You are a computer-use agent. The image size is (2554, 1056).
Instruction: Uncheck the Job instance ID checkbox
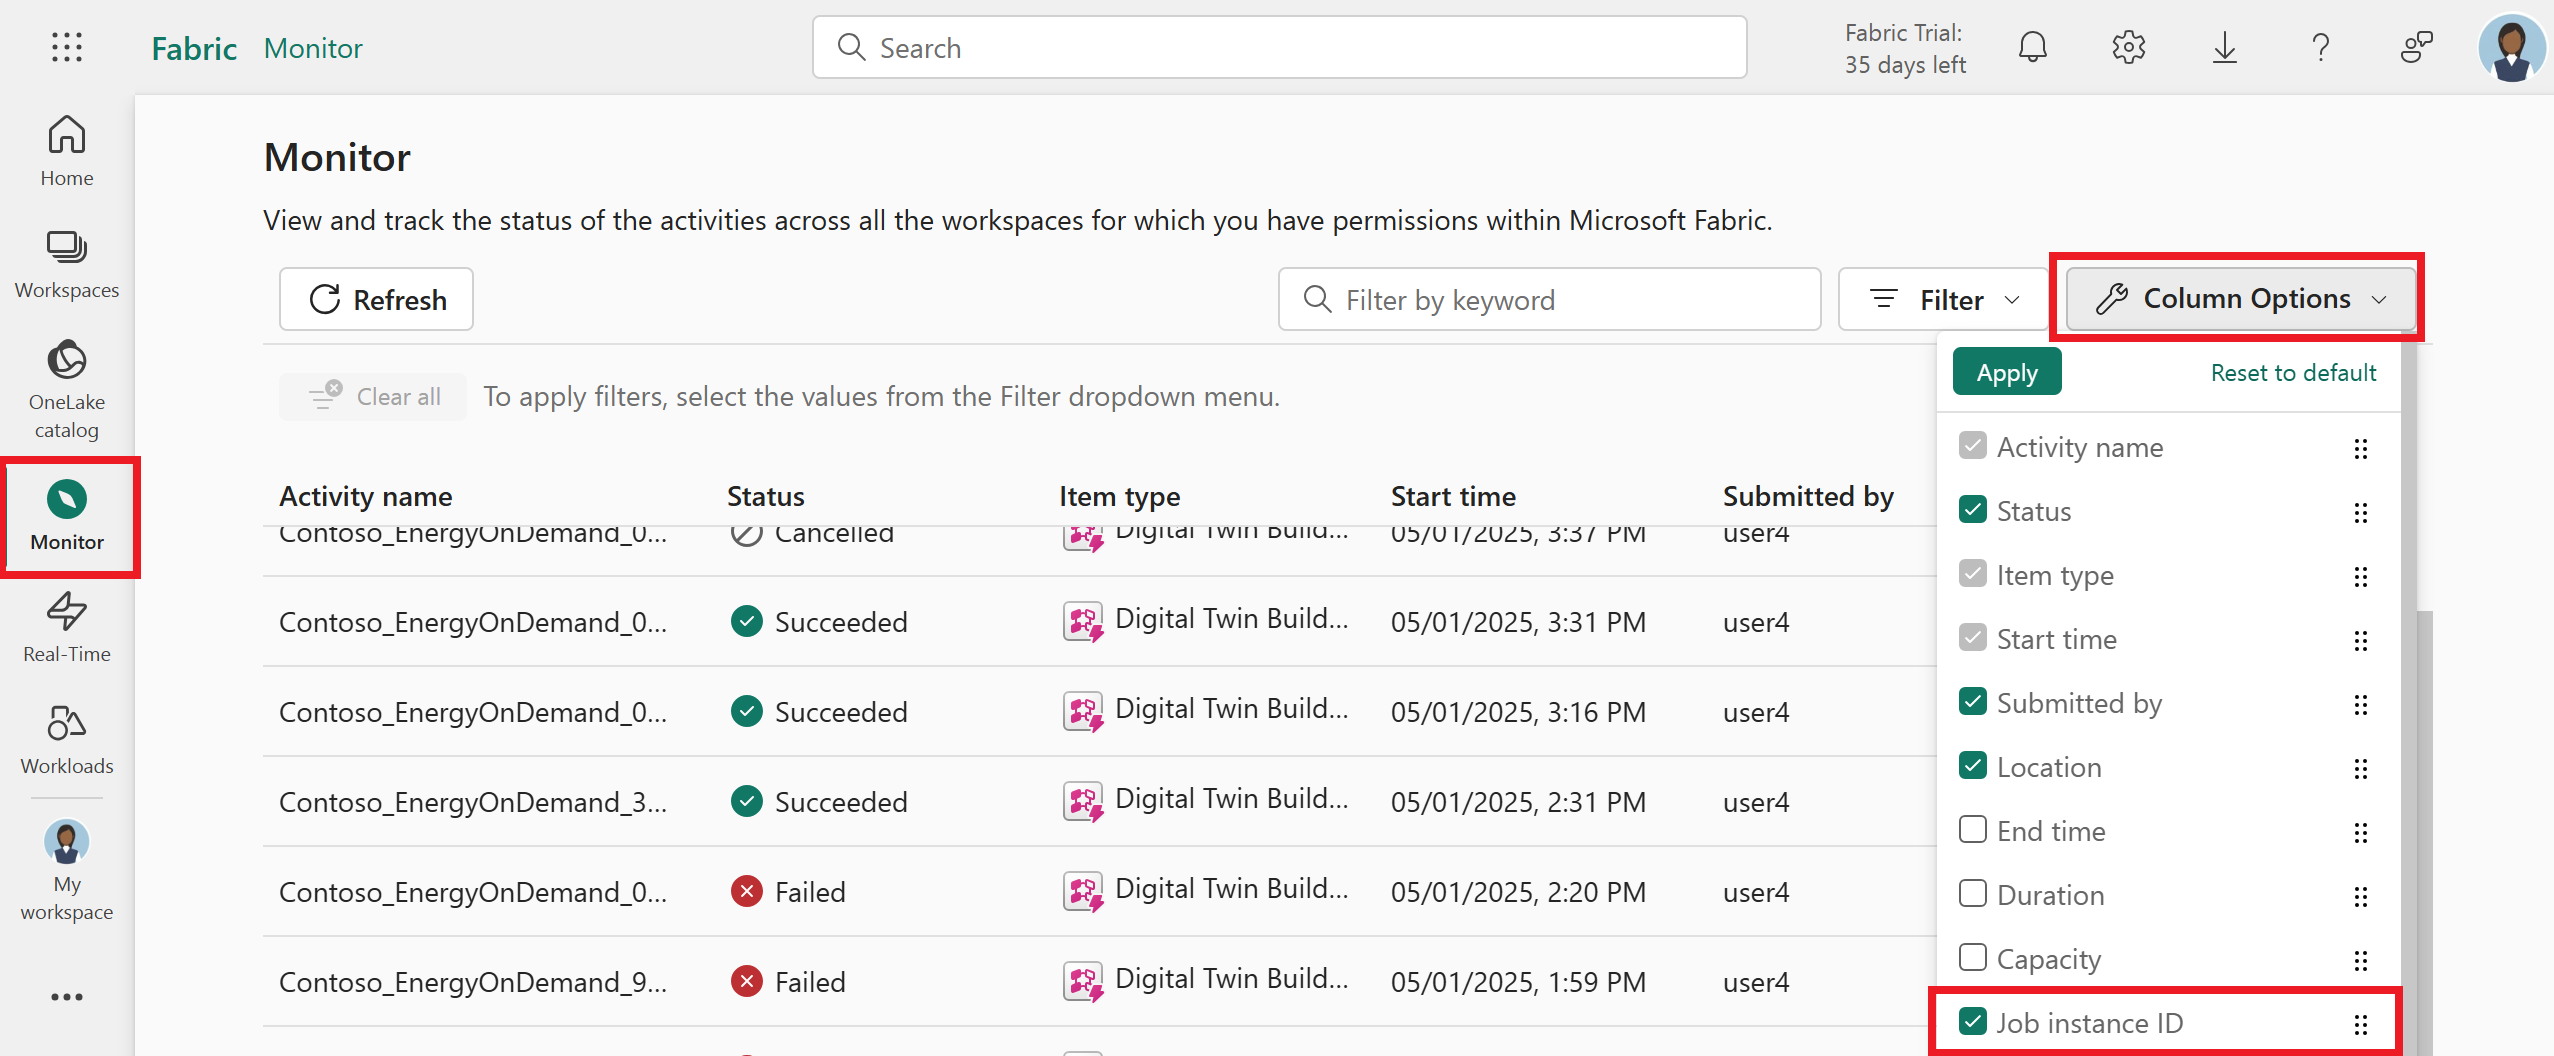click(x=1972, y=1022)
